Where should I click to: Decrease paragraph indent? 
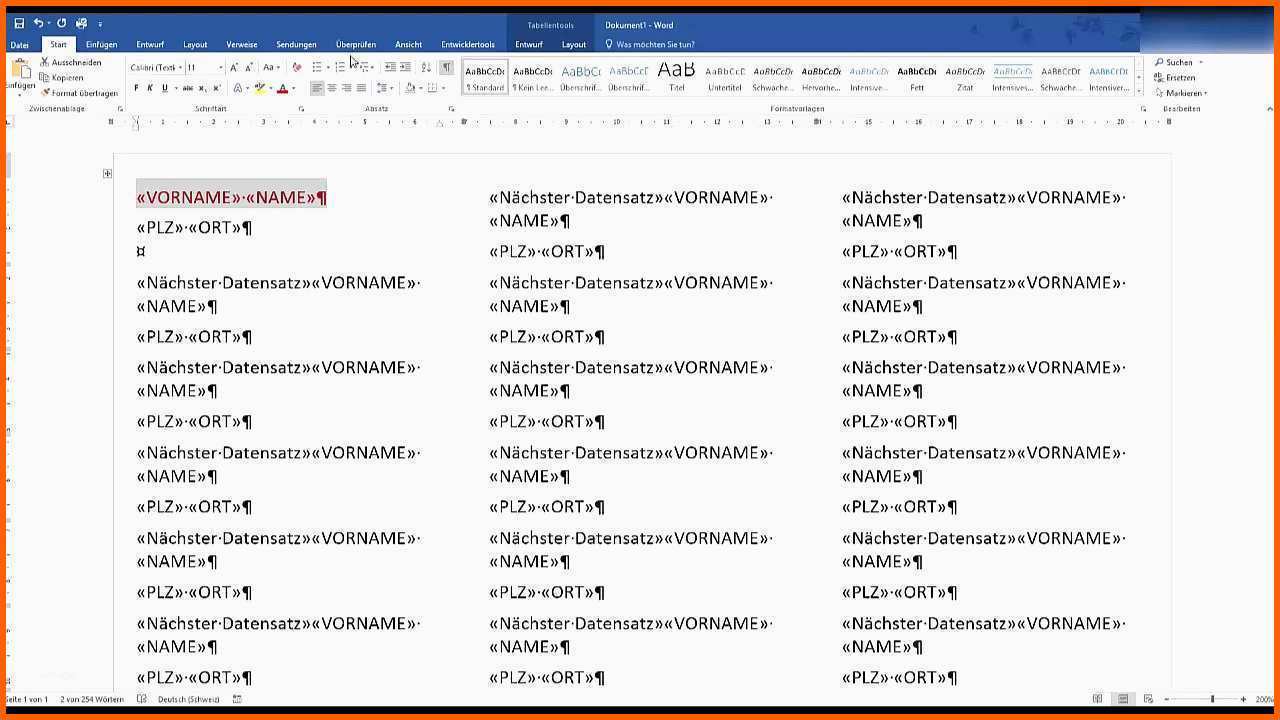pyautogui.click(x=390, y=67)
